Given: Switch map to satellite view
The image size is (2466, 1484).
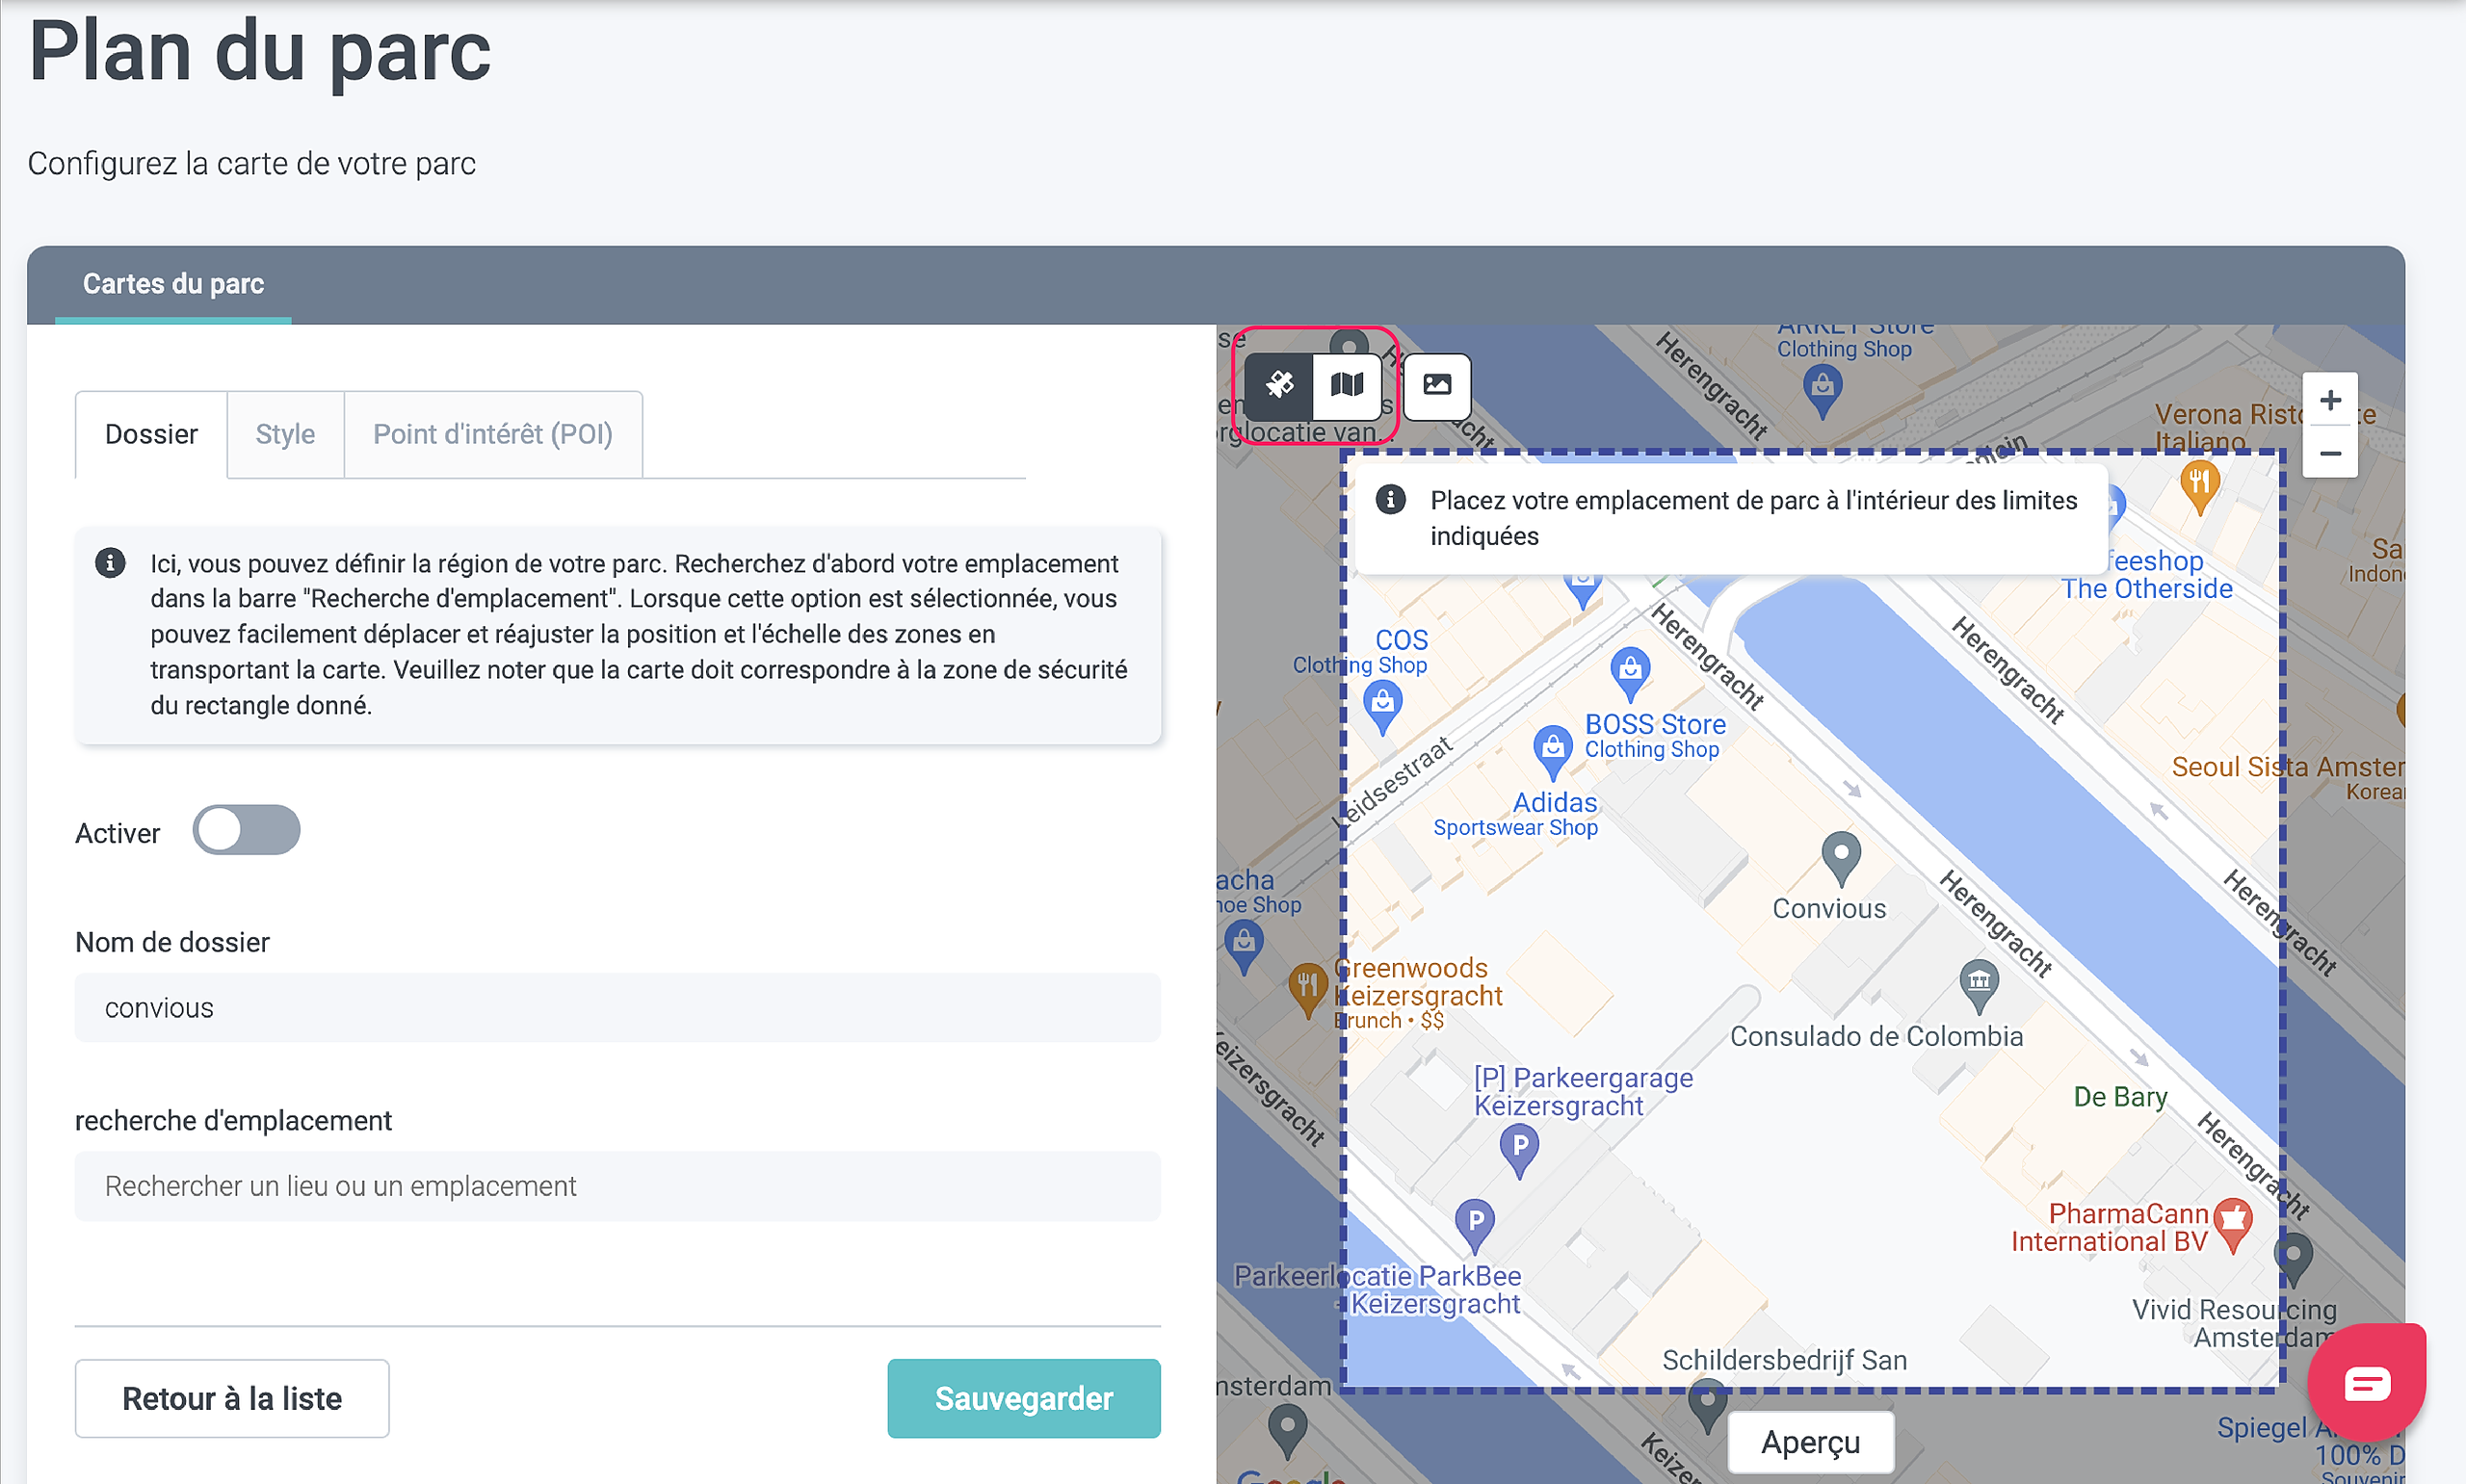Looking at the screenshot, I should click(x=1279, y=385).
